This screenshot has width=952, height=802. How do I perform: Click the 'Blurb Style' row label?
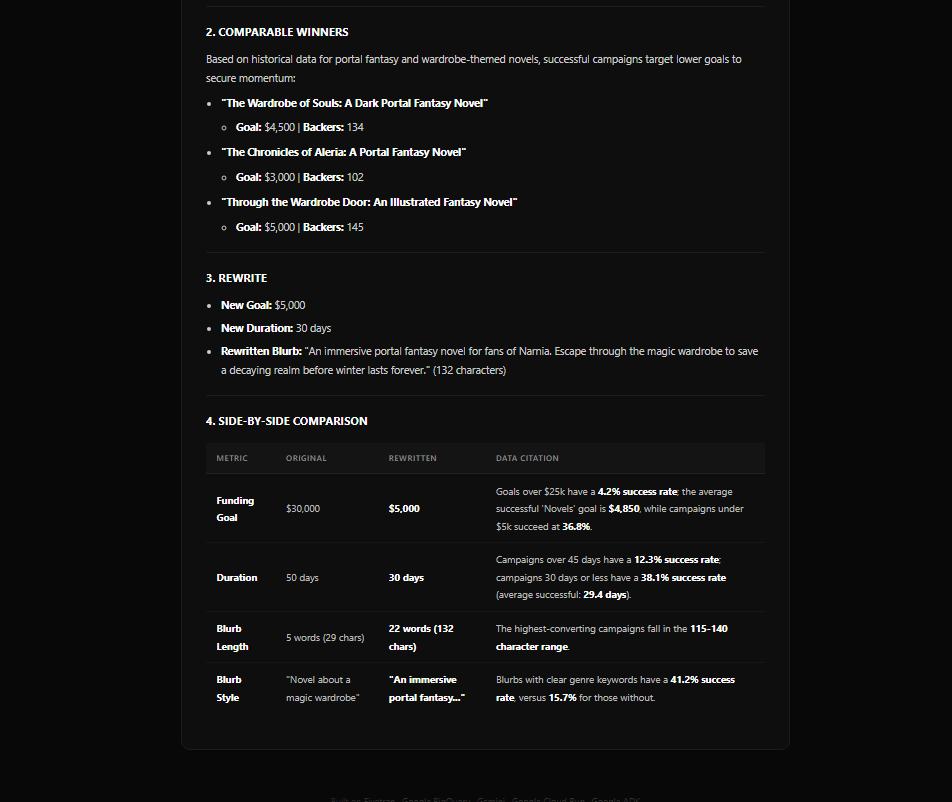pyautogui.click(x=229, y=688)
